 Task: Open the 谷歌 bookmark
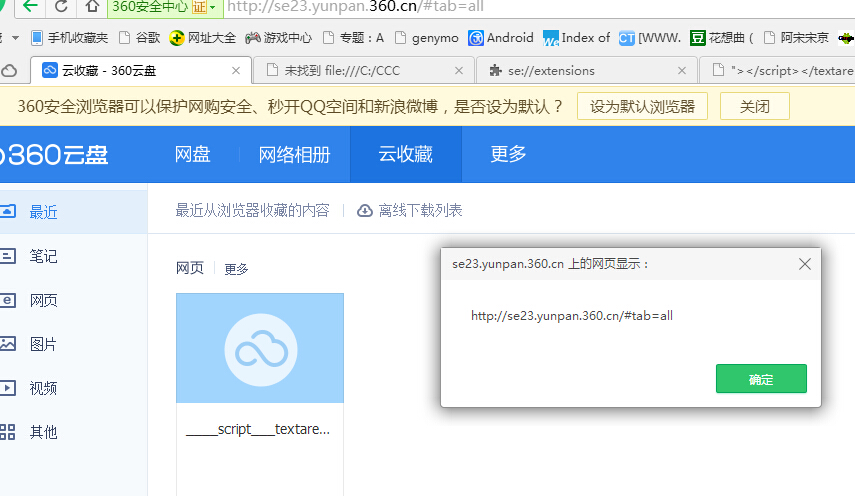pyautogui.click(x=140, y=38)
